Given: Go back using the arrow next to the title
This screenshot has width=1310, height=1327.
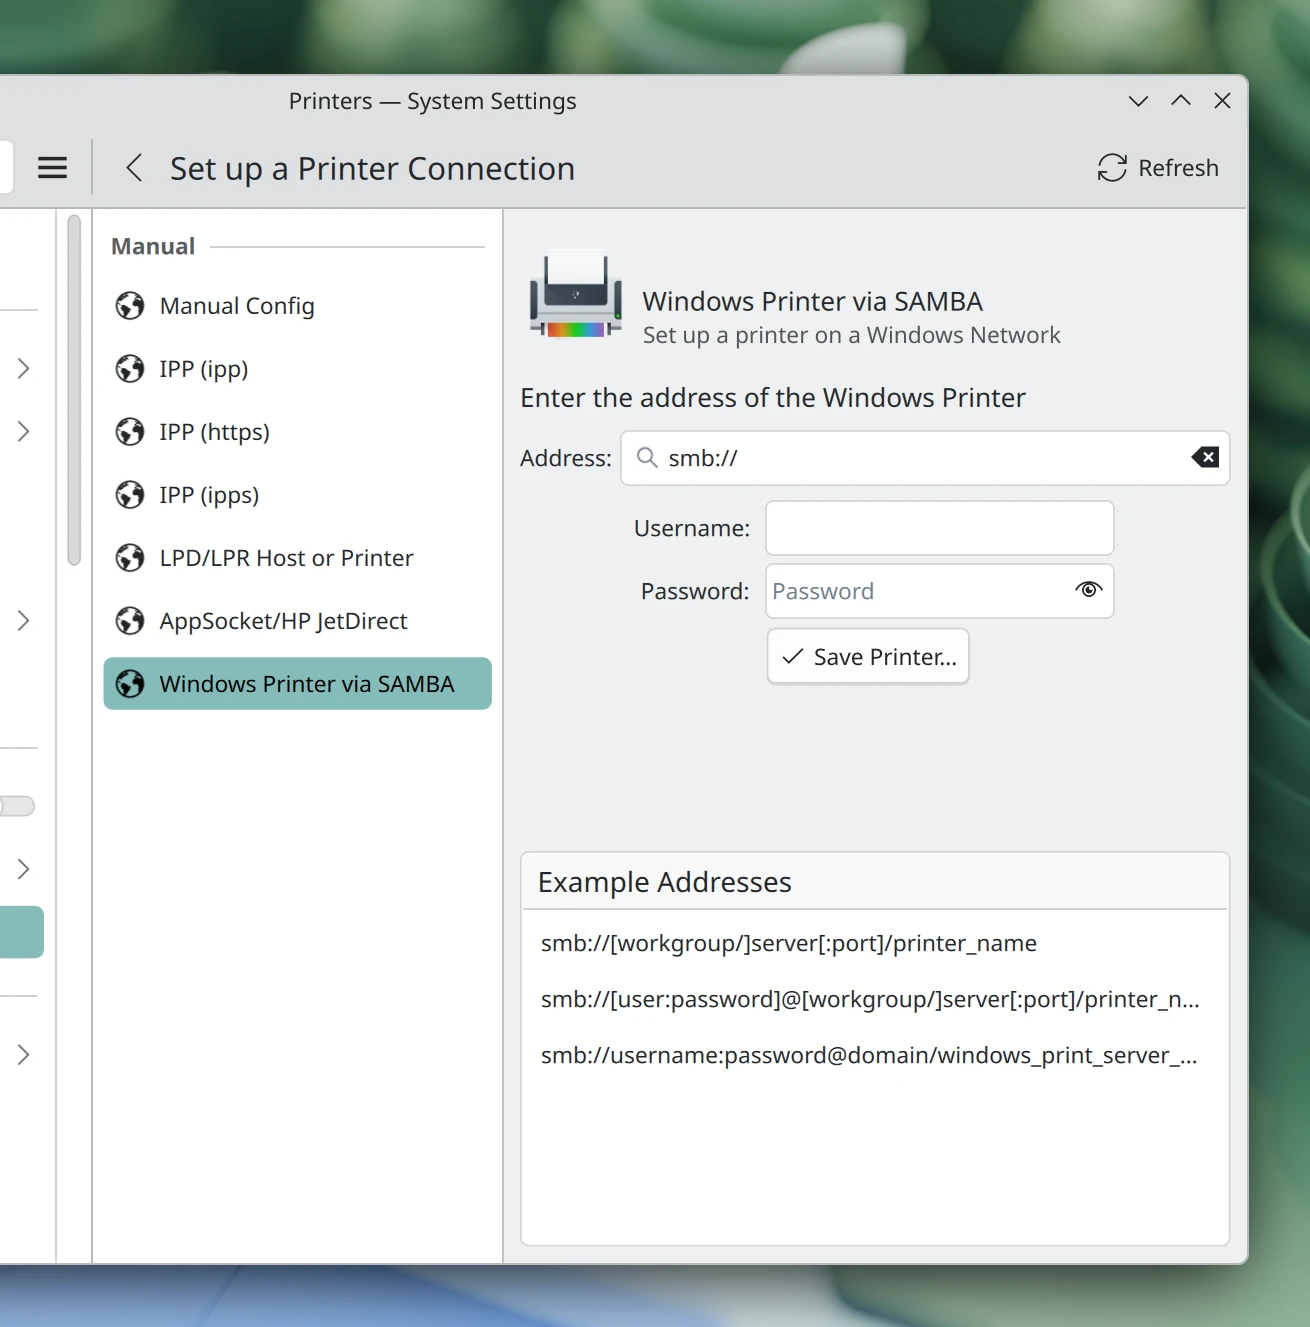Looking at the screenshot, I should (x=134, y=168).
